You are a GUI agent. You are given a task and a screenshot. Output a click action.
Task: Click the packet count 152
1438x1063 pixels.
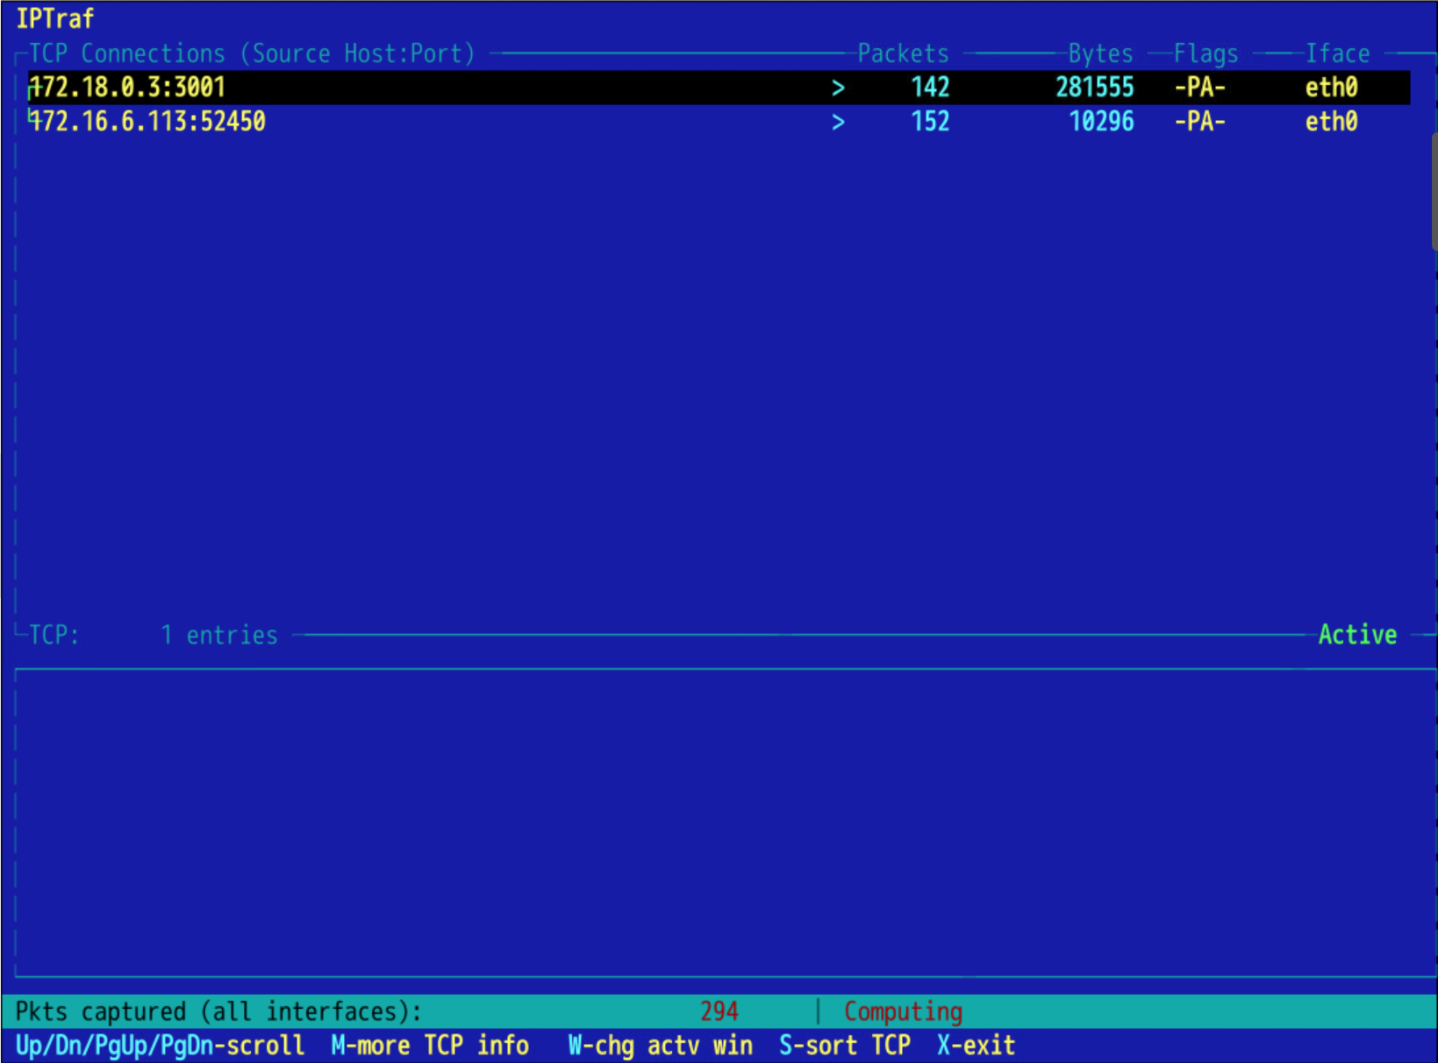click(930, 122)
